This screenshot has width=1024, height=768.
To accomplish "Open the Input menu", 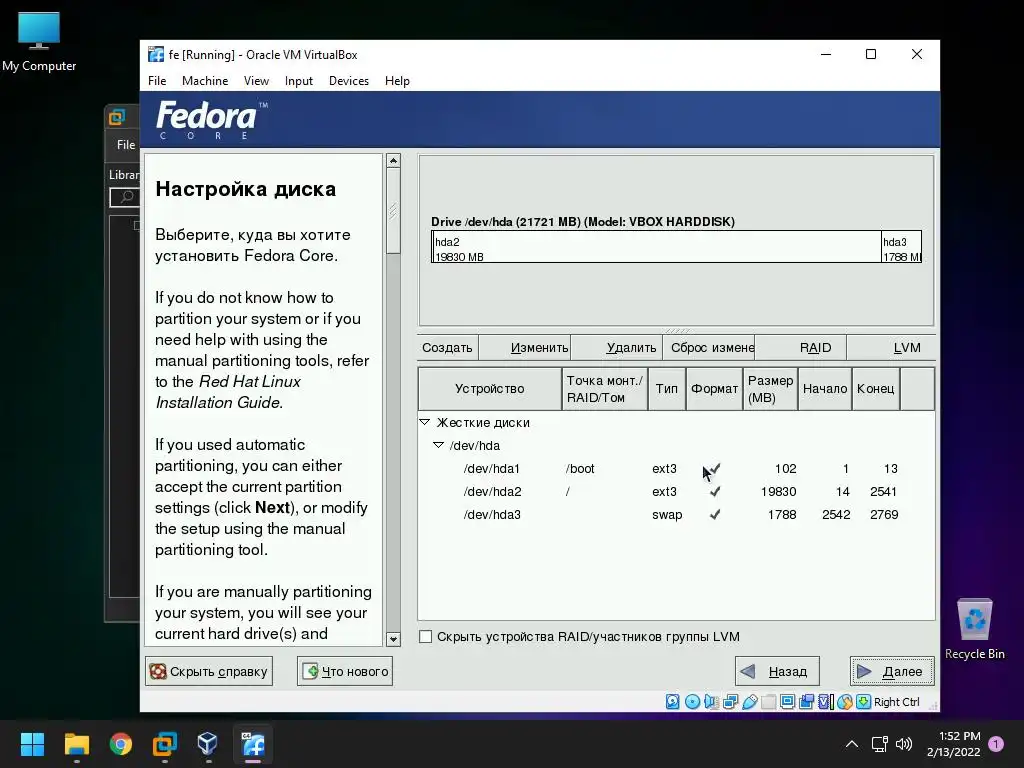I will (298, 80).
